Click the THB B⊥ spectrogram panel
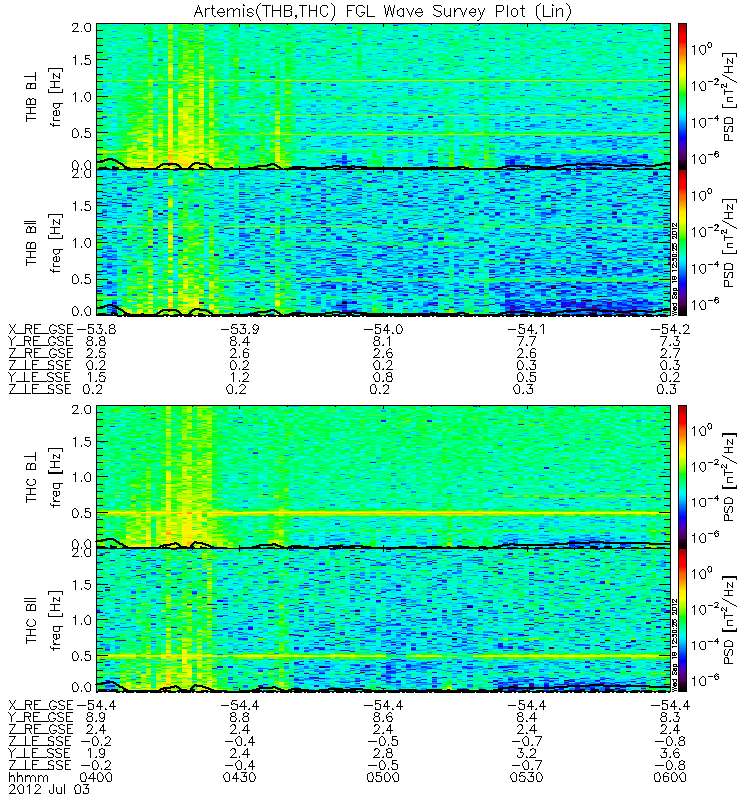The image size is (750, 800). [384, 96]
